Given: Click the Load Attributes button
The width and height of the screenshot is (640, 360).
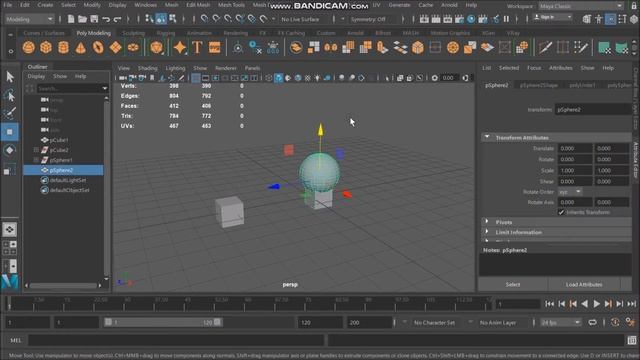Looking at the screenshot, I should [x=584, y=284].
